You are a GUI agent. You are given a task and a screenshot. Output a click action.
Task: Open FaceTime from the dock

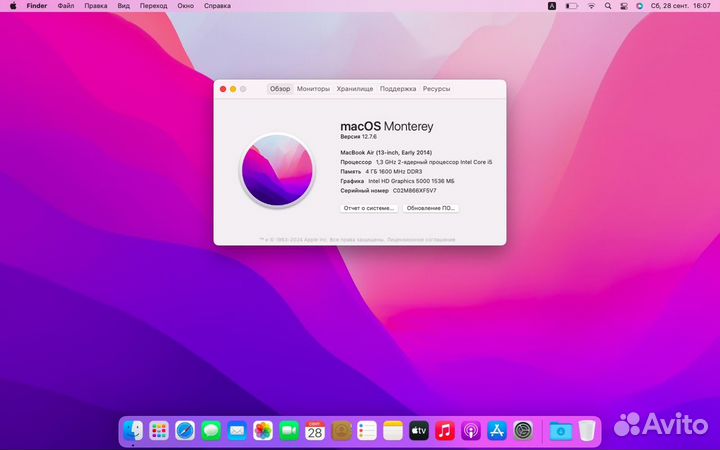pos(289,431)
